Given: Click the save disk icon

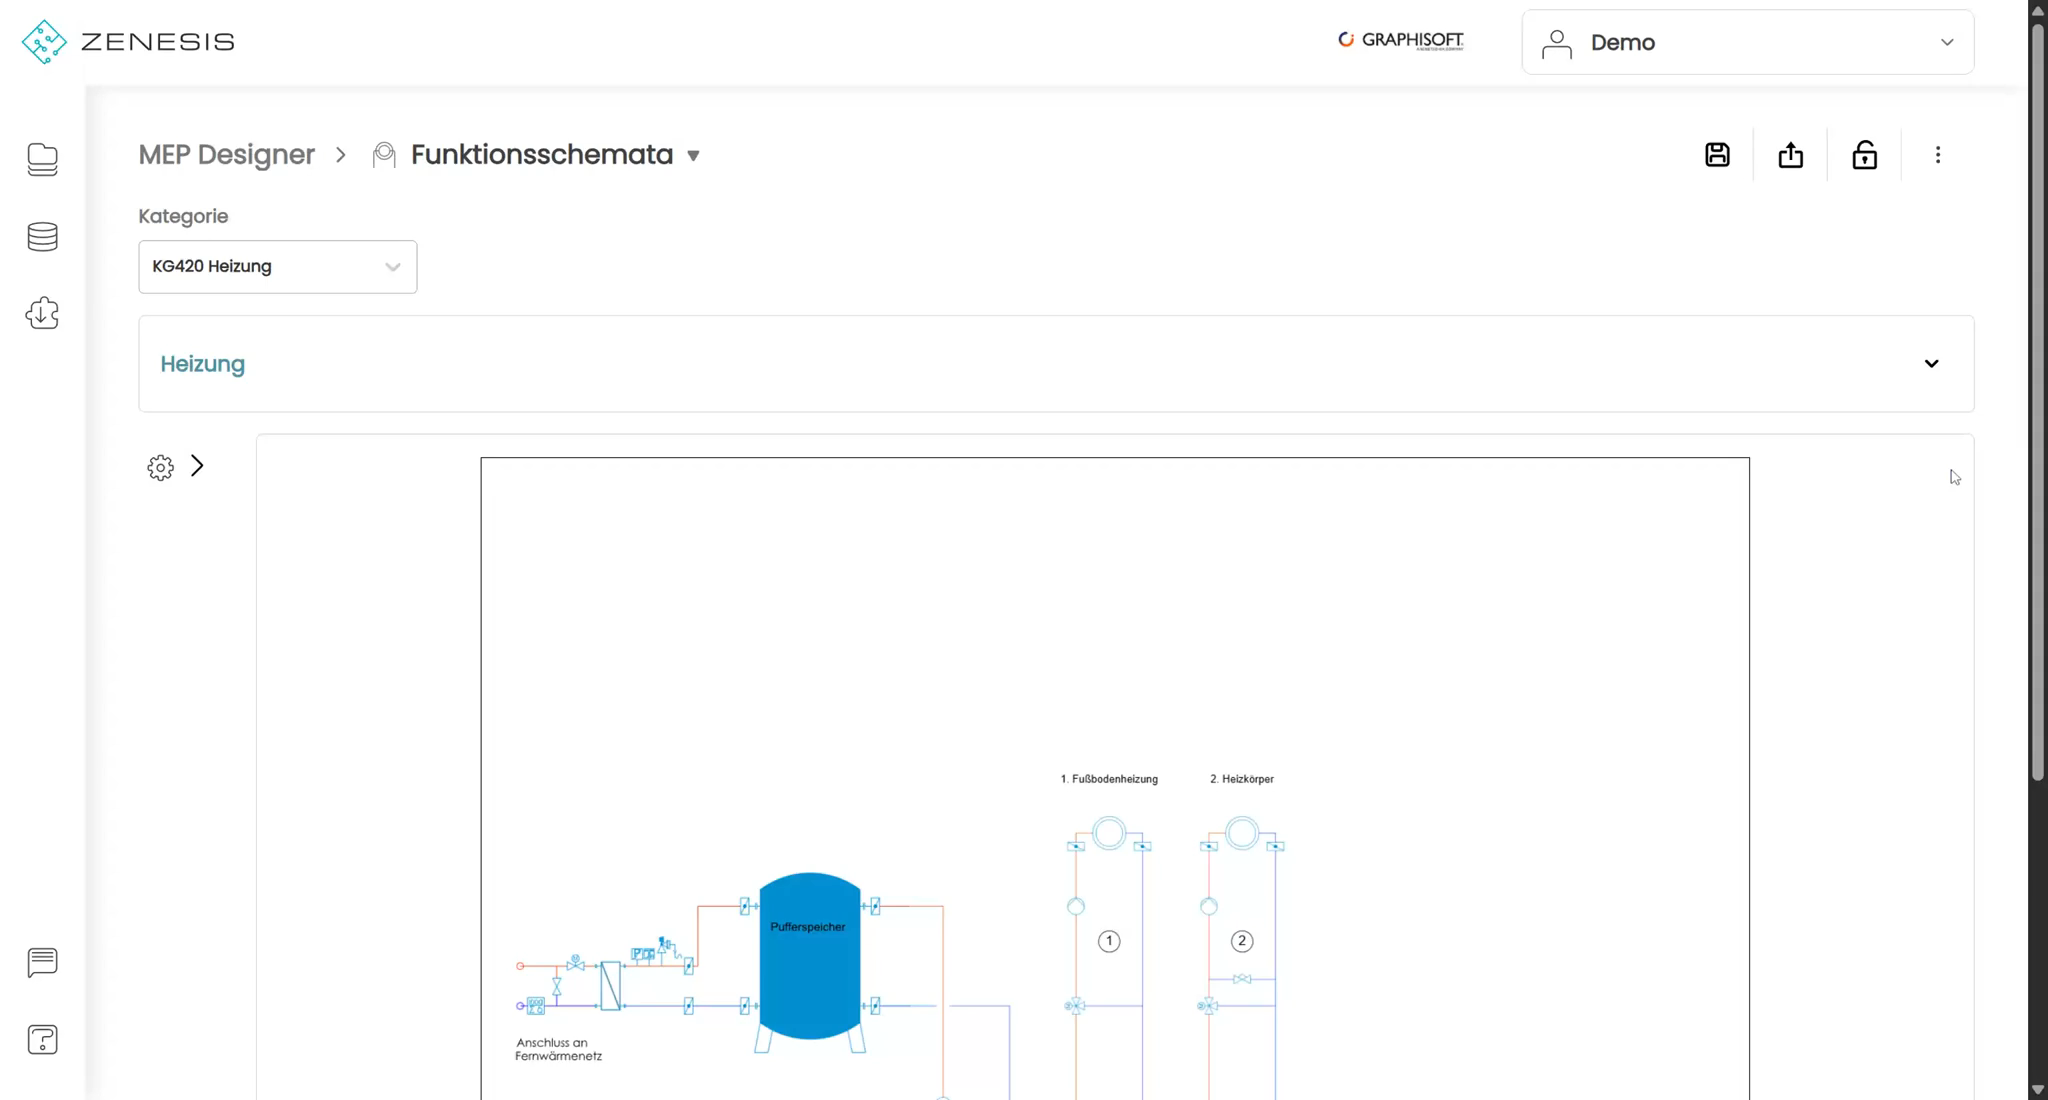Looking at the screenshot, I should pos(1717,155).
